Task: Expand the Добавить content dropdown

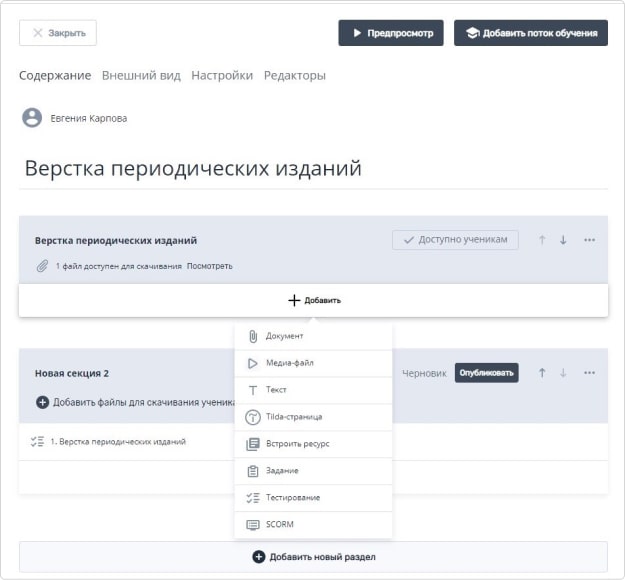Action: [x=314, y=301]
